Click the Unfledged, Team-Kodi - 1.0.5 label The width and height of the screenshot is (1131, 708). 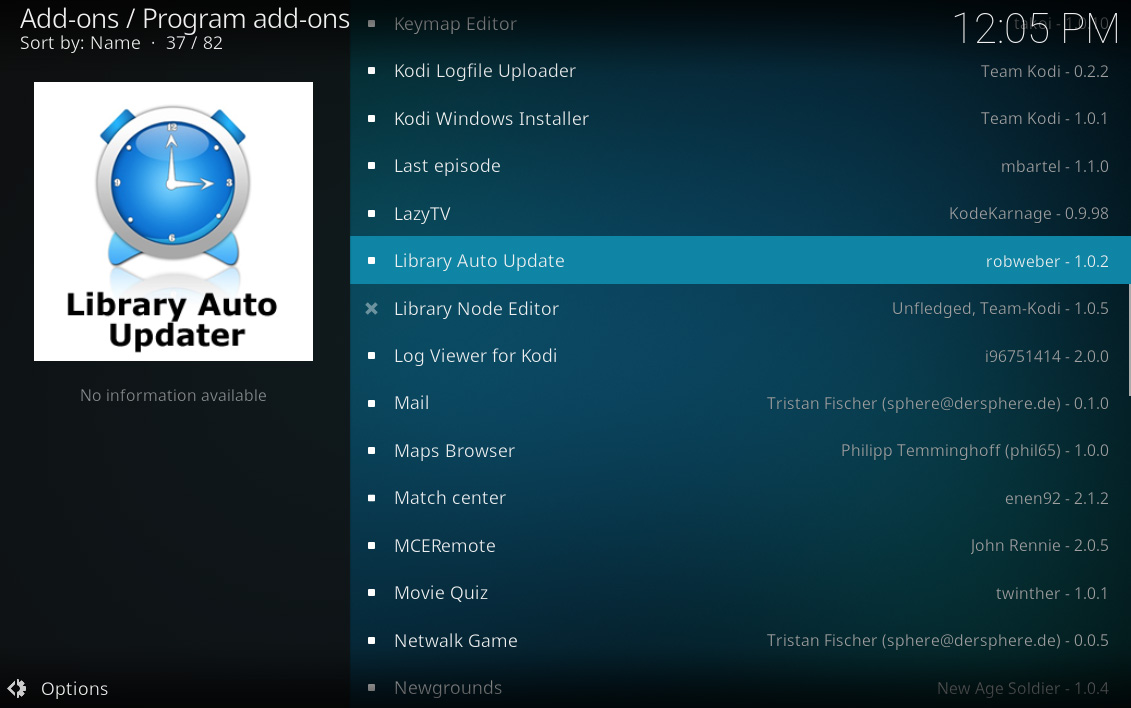(1000, 309)
